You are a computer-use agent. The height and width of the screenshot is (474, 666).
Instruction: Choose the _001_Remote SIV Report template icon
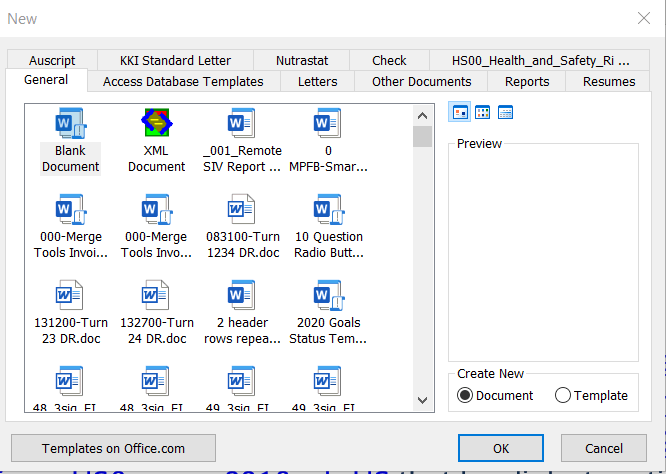tap(242, 123)
